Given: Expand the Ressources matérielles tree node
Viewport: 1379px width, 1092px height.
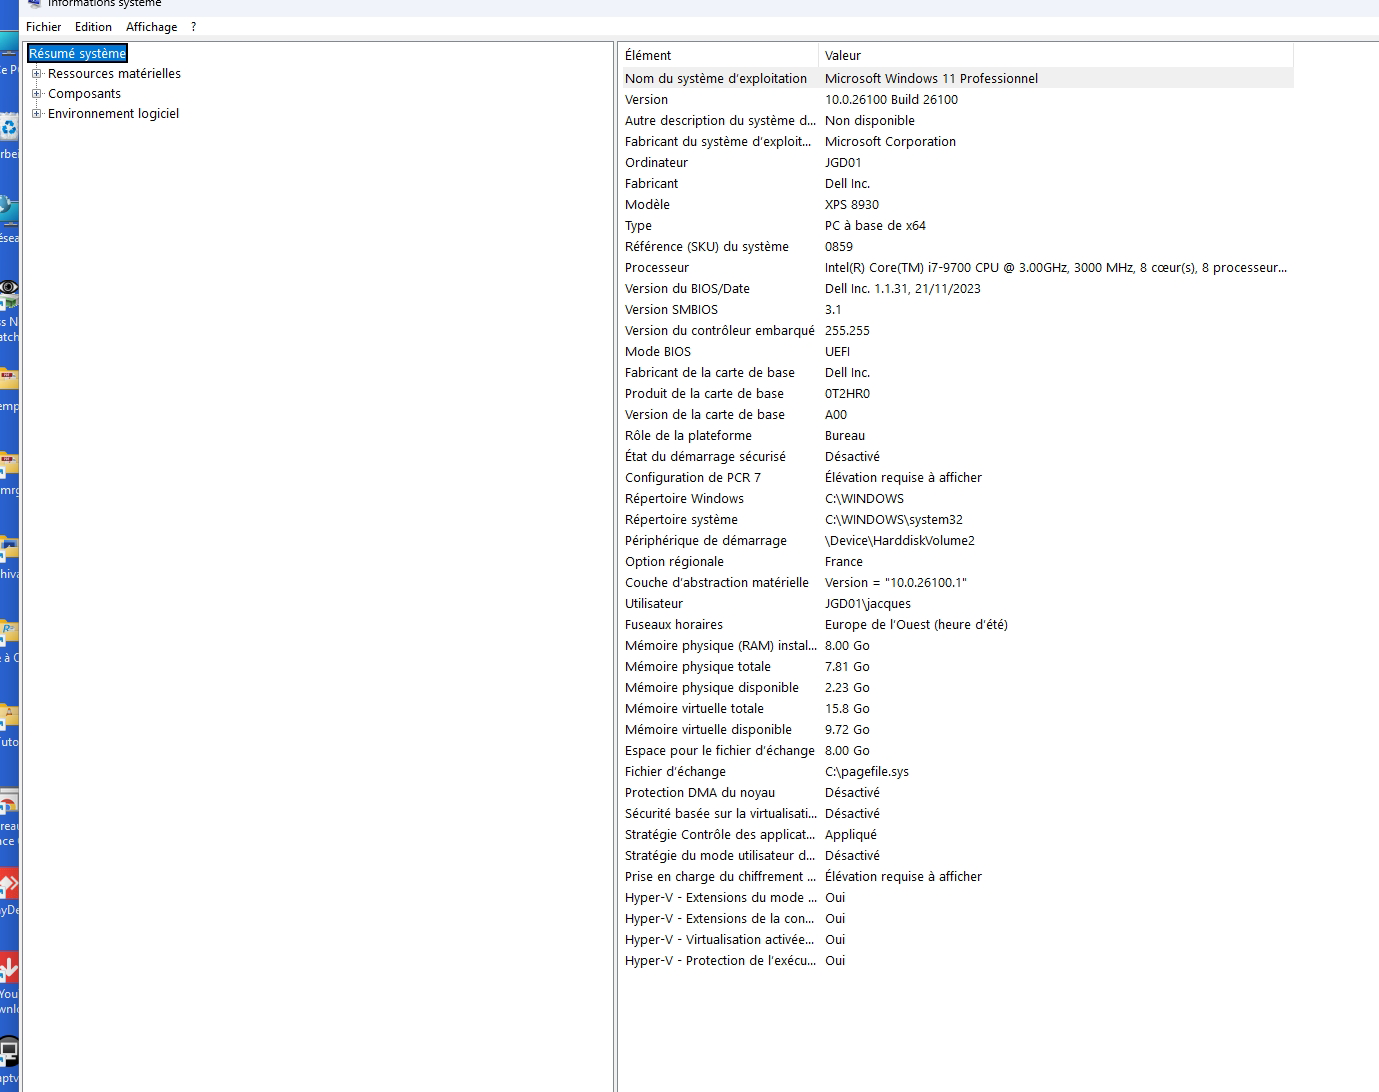Looking at the screenshot, I should [37, 74].
